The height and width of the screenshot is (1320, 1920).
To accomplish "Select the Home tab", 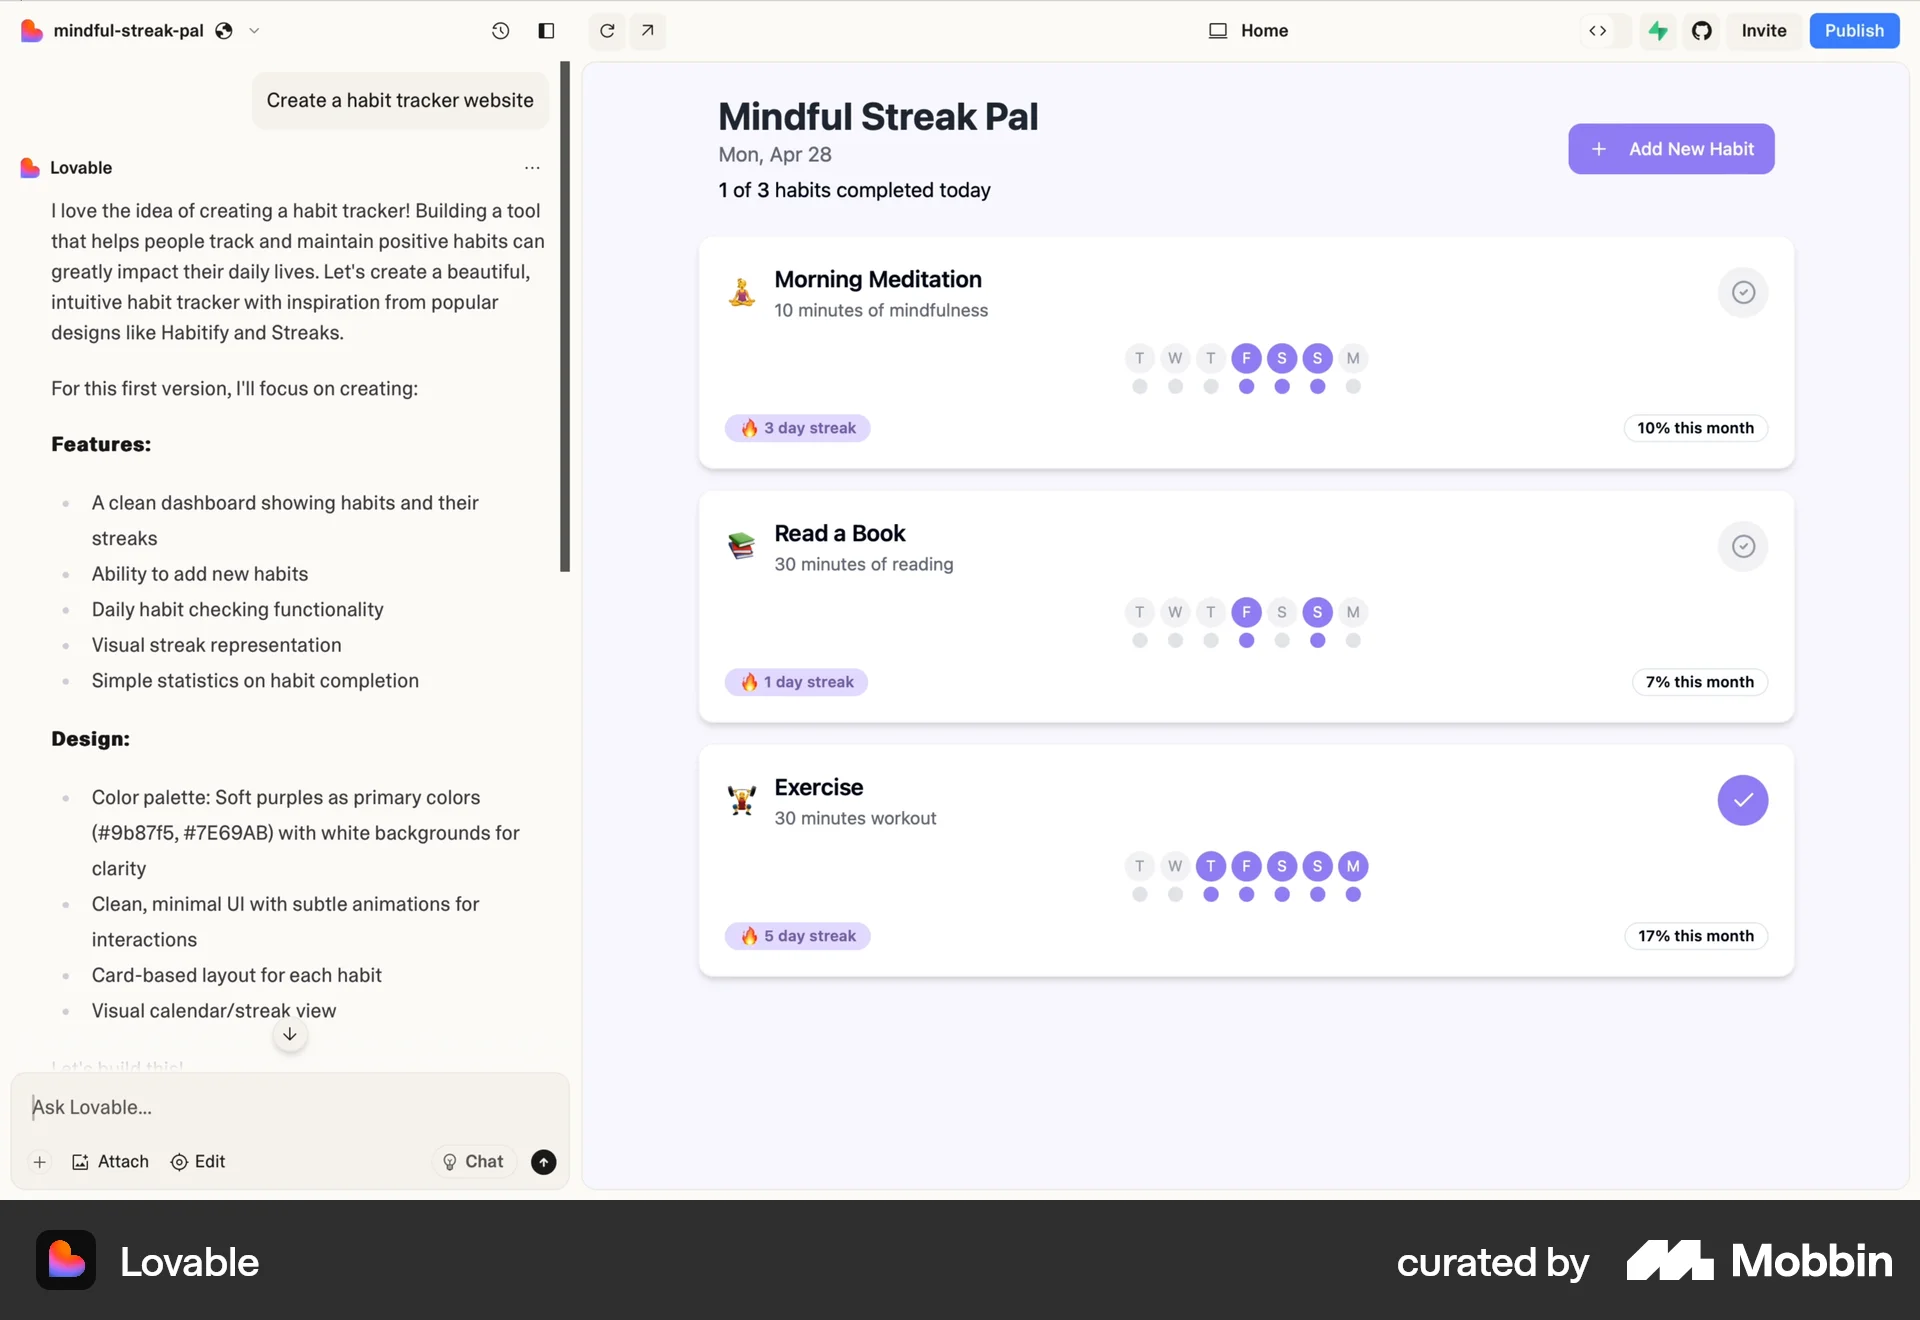I will pos(1248,31).
